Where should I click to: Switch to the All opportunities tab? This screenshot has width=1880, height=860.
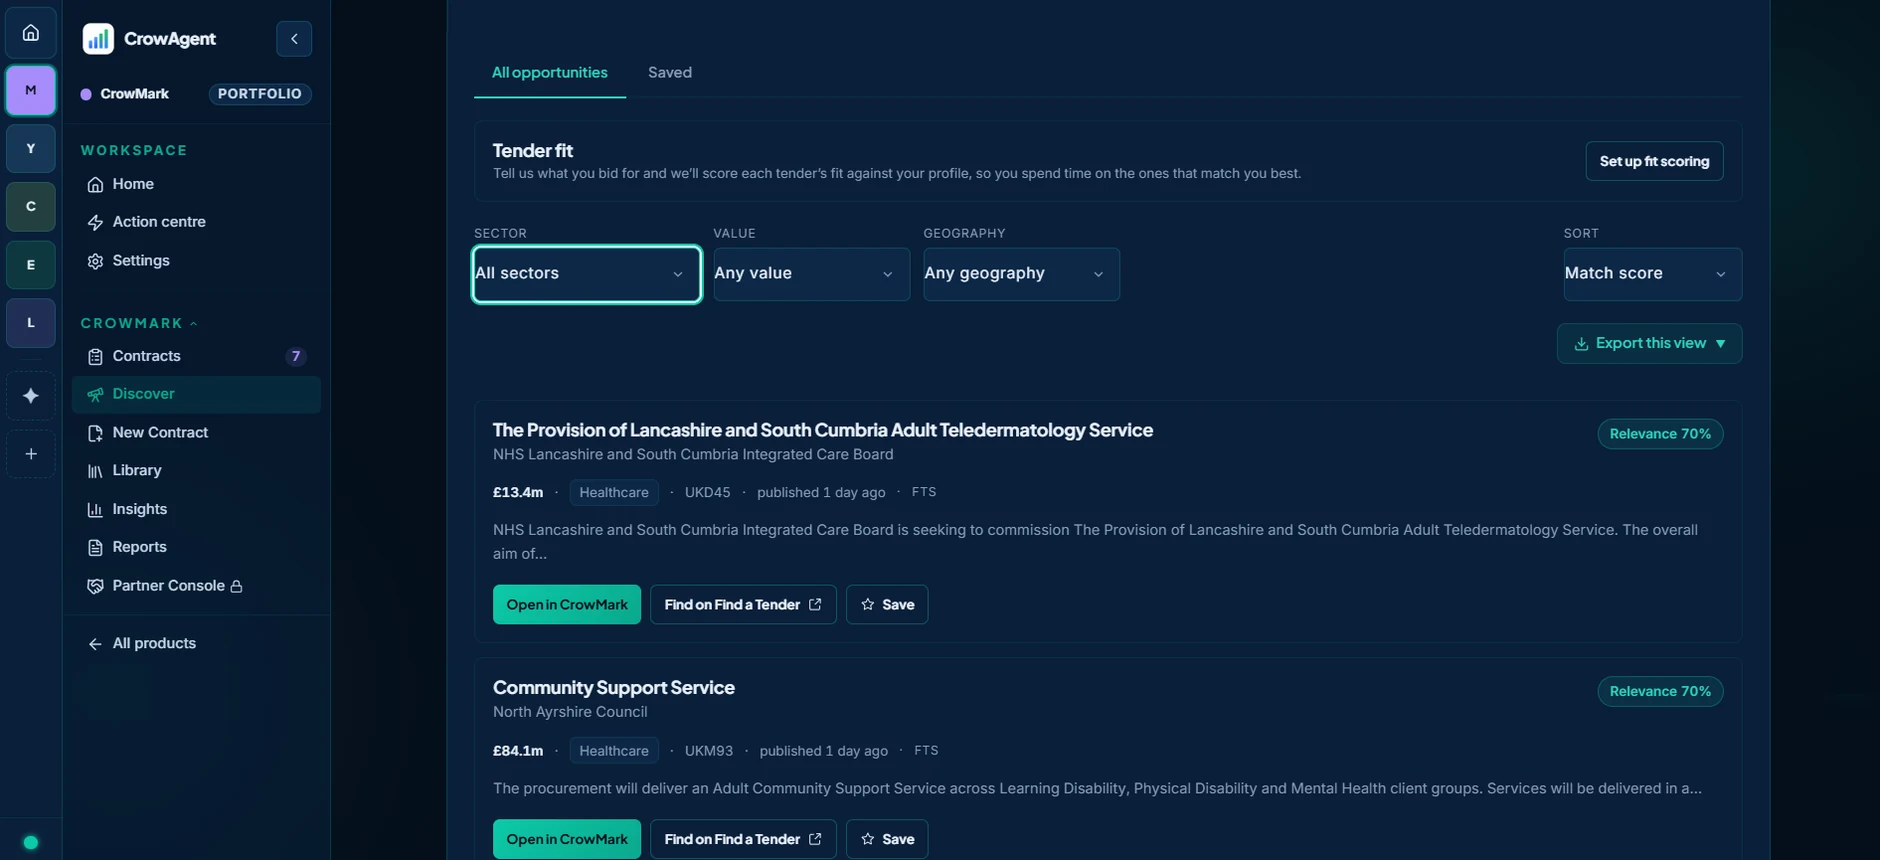(549, 73)
